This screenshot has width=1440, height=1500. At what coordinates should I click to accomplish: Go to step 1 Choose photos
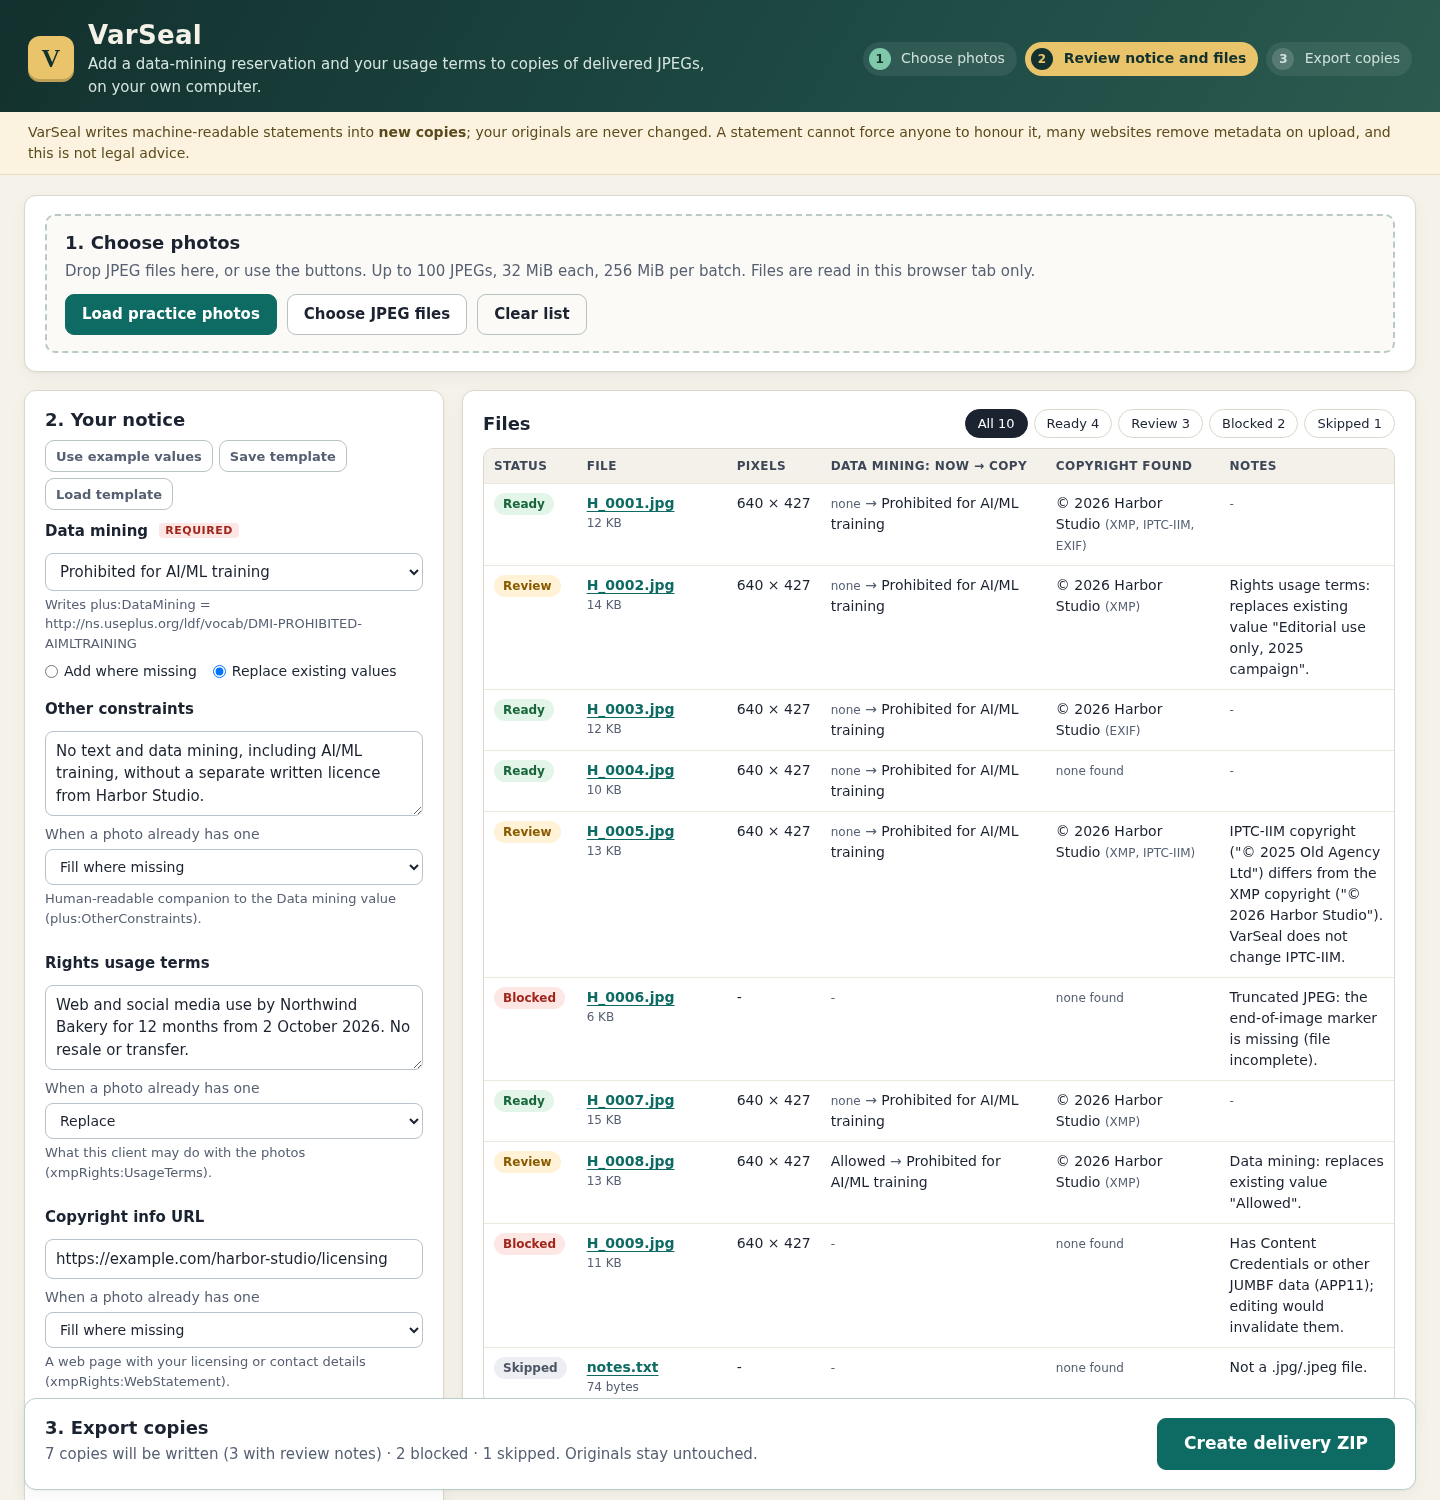(x=939, y=59)
